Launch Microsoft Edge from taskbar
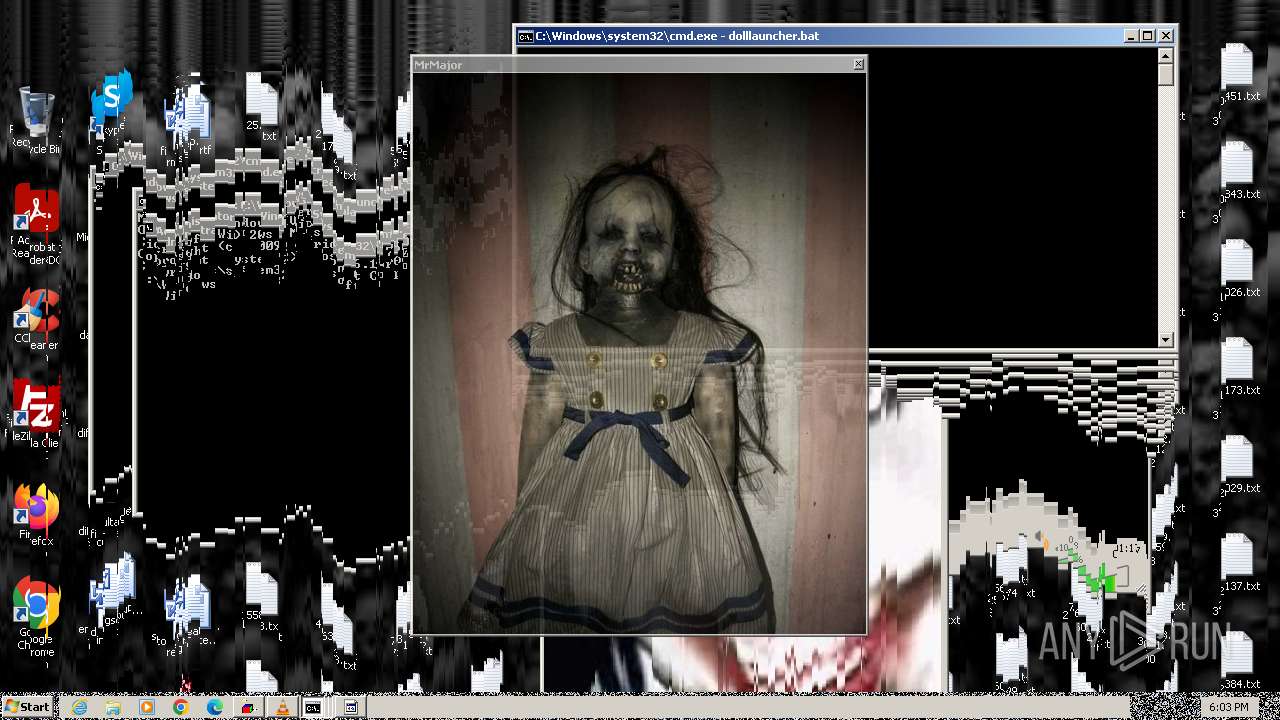This screenshot has height=720, width=1280. click(215, 707)
